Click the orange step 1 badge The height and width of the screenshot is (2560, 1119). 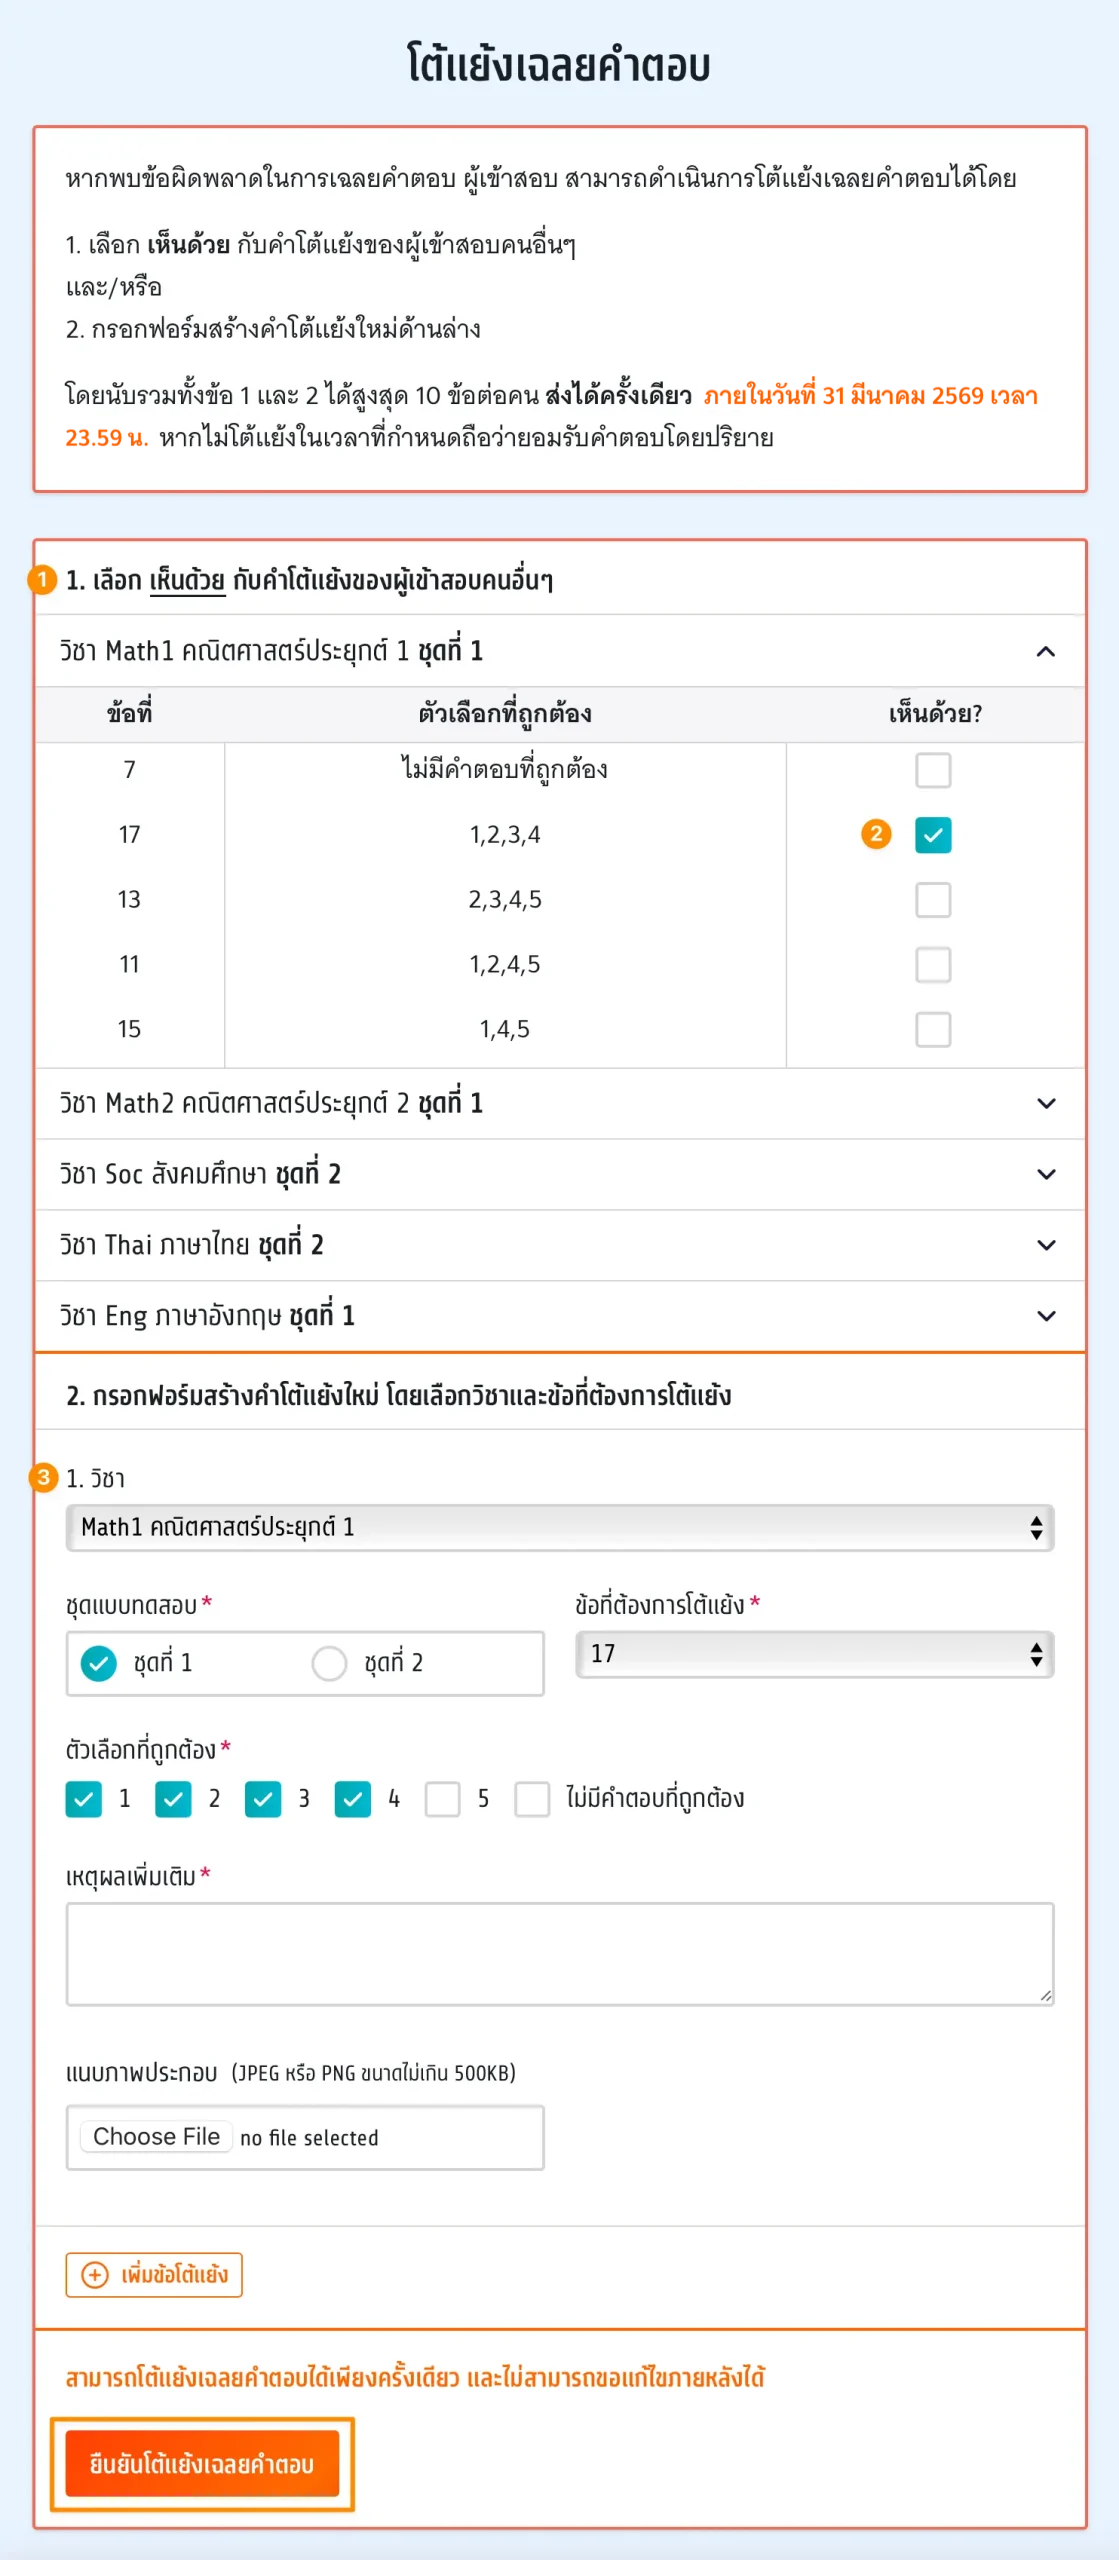tap(42, 579)
